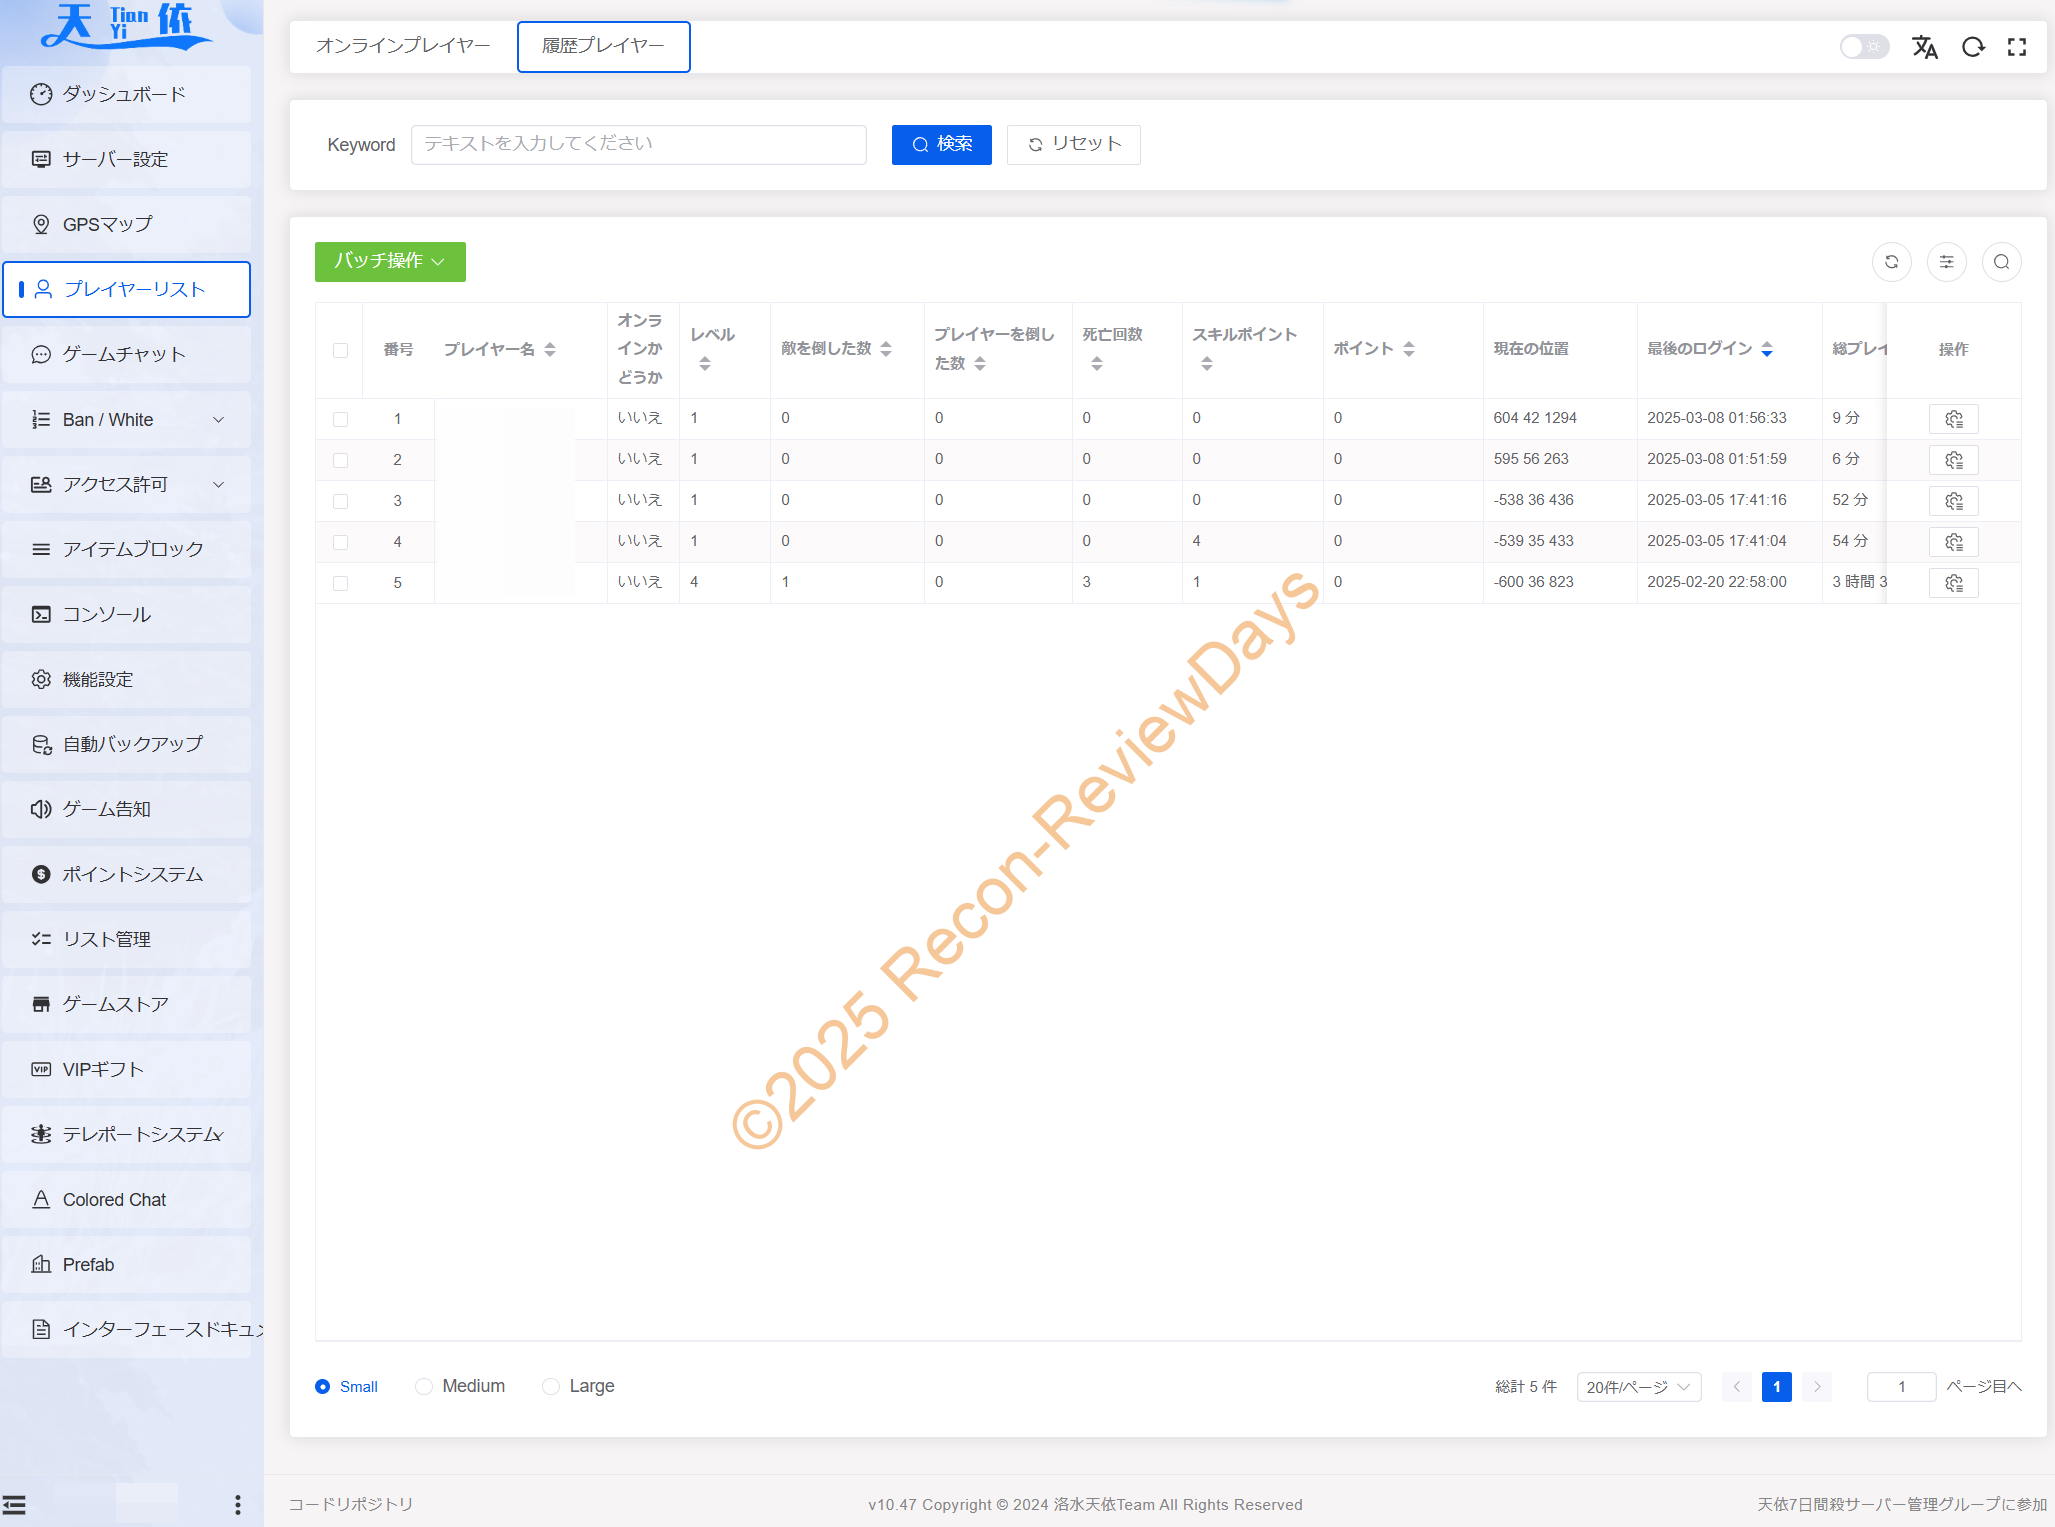Check the checkbox for row 3

pos(340,501)
